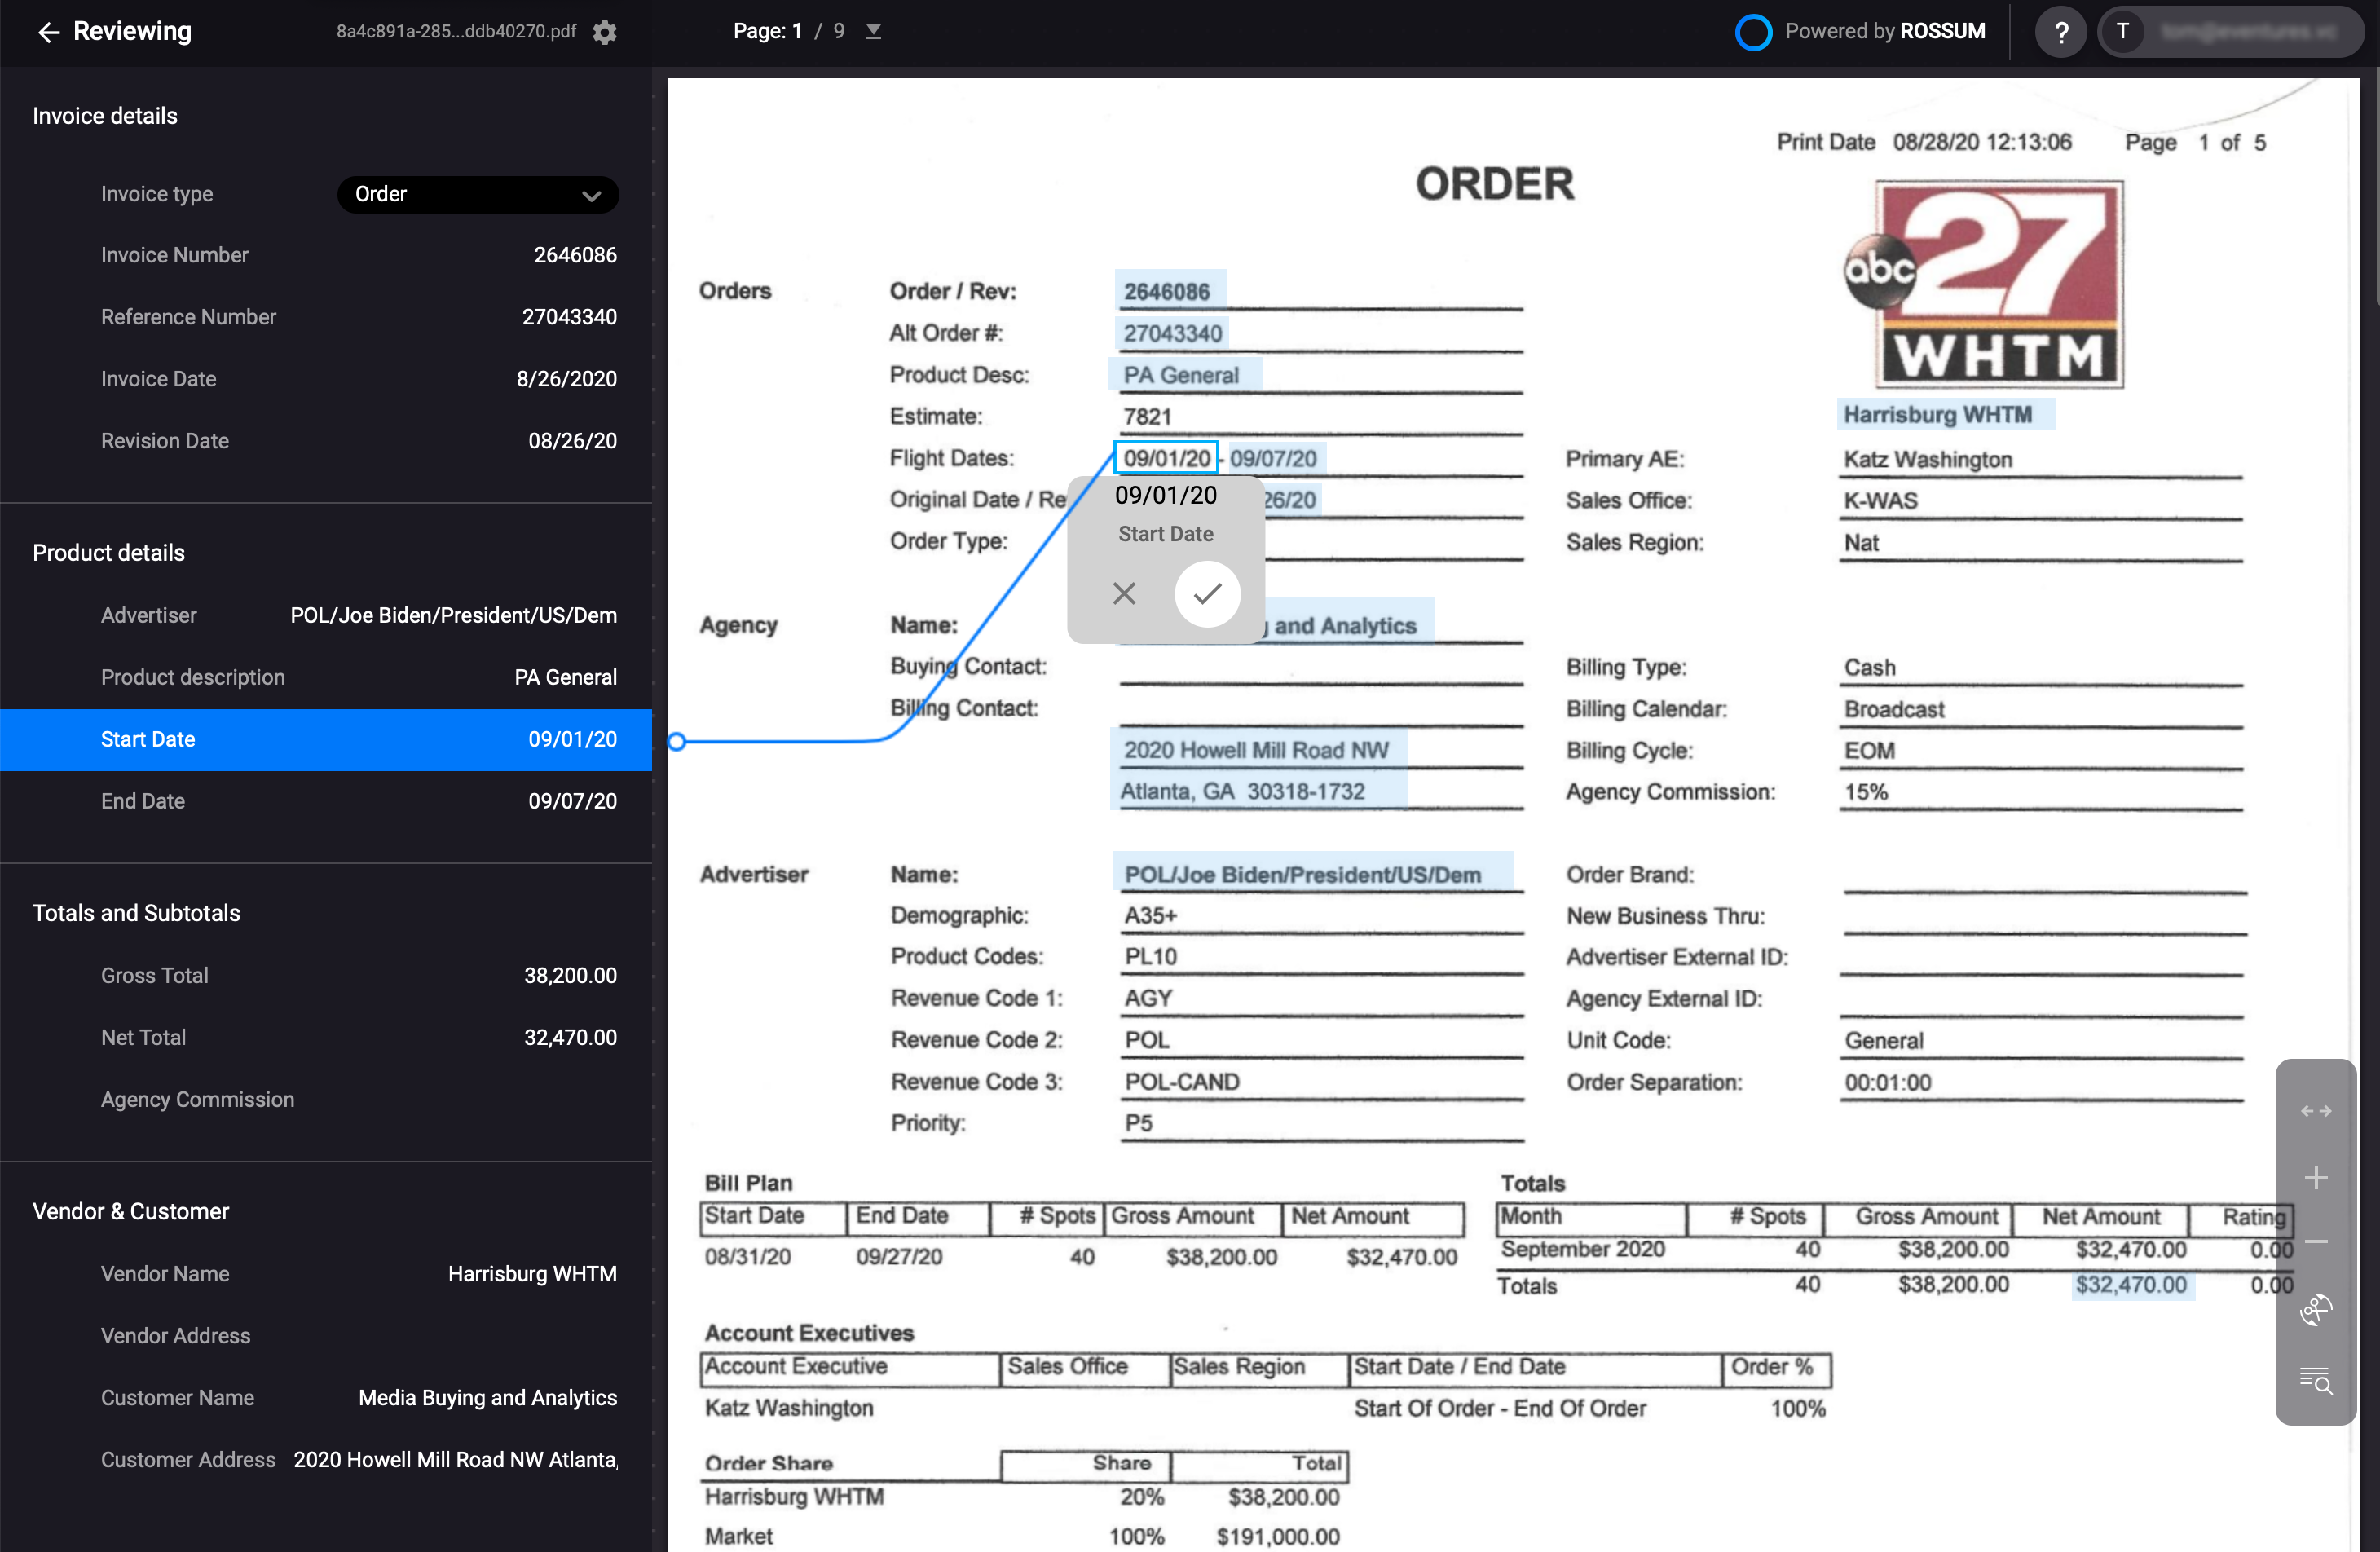Open the user account menu

coord(2229,32)
